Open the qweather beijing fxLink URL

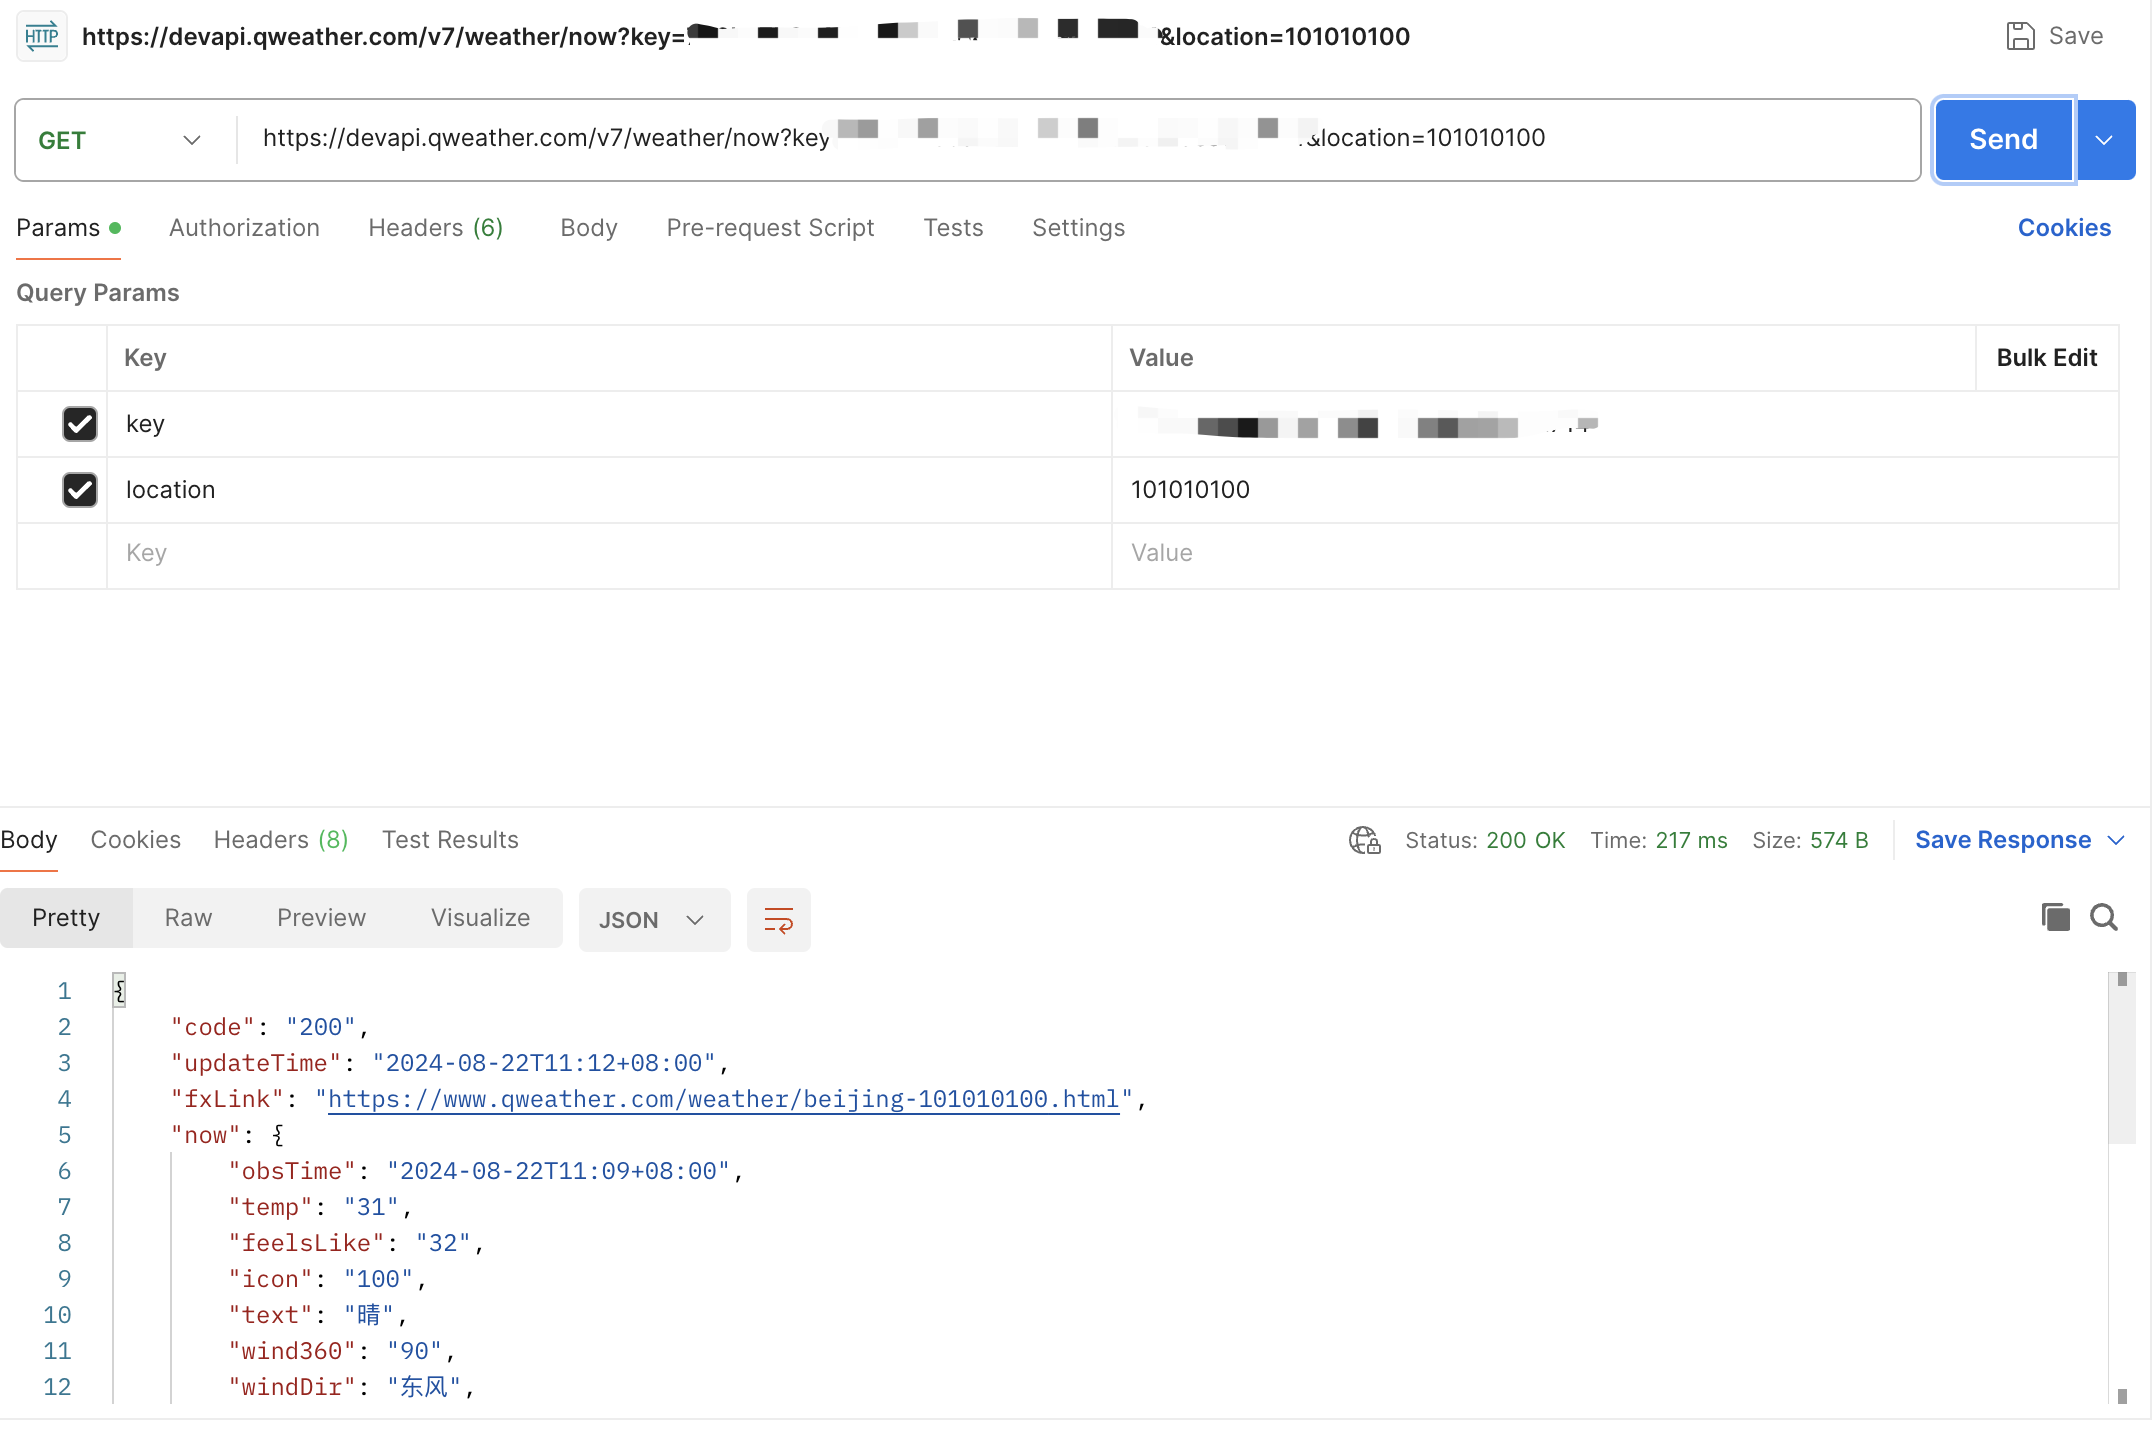point(723,1099)
